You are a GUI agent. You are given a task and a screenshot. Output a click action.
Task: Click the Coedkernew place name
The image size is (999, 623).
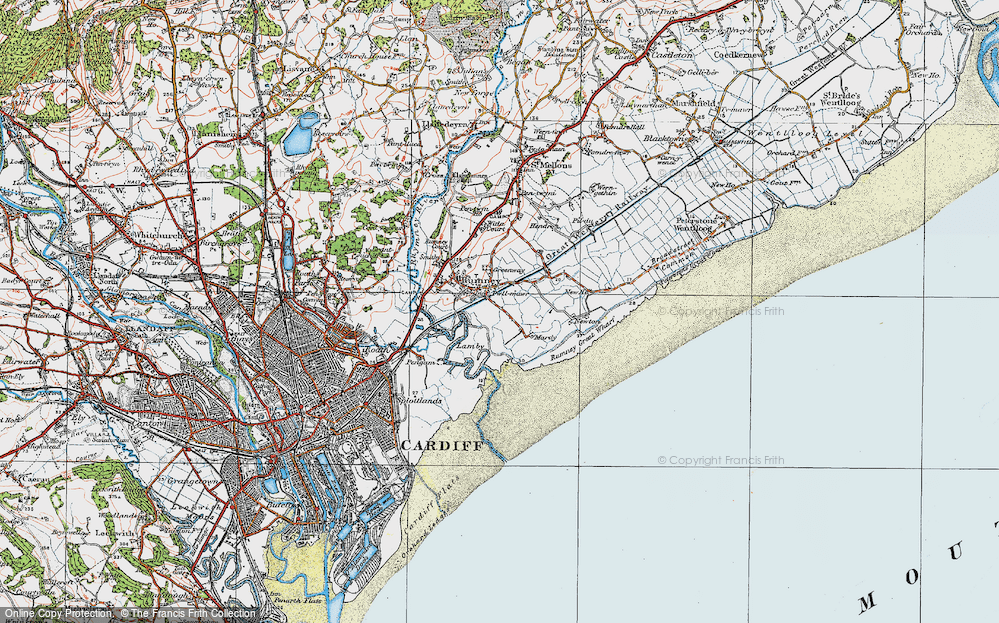[739, 55]
